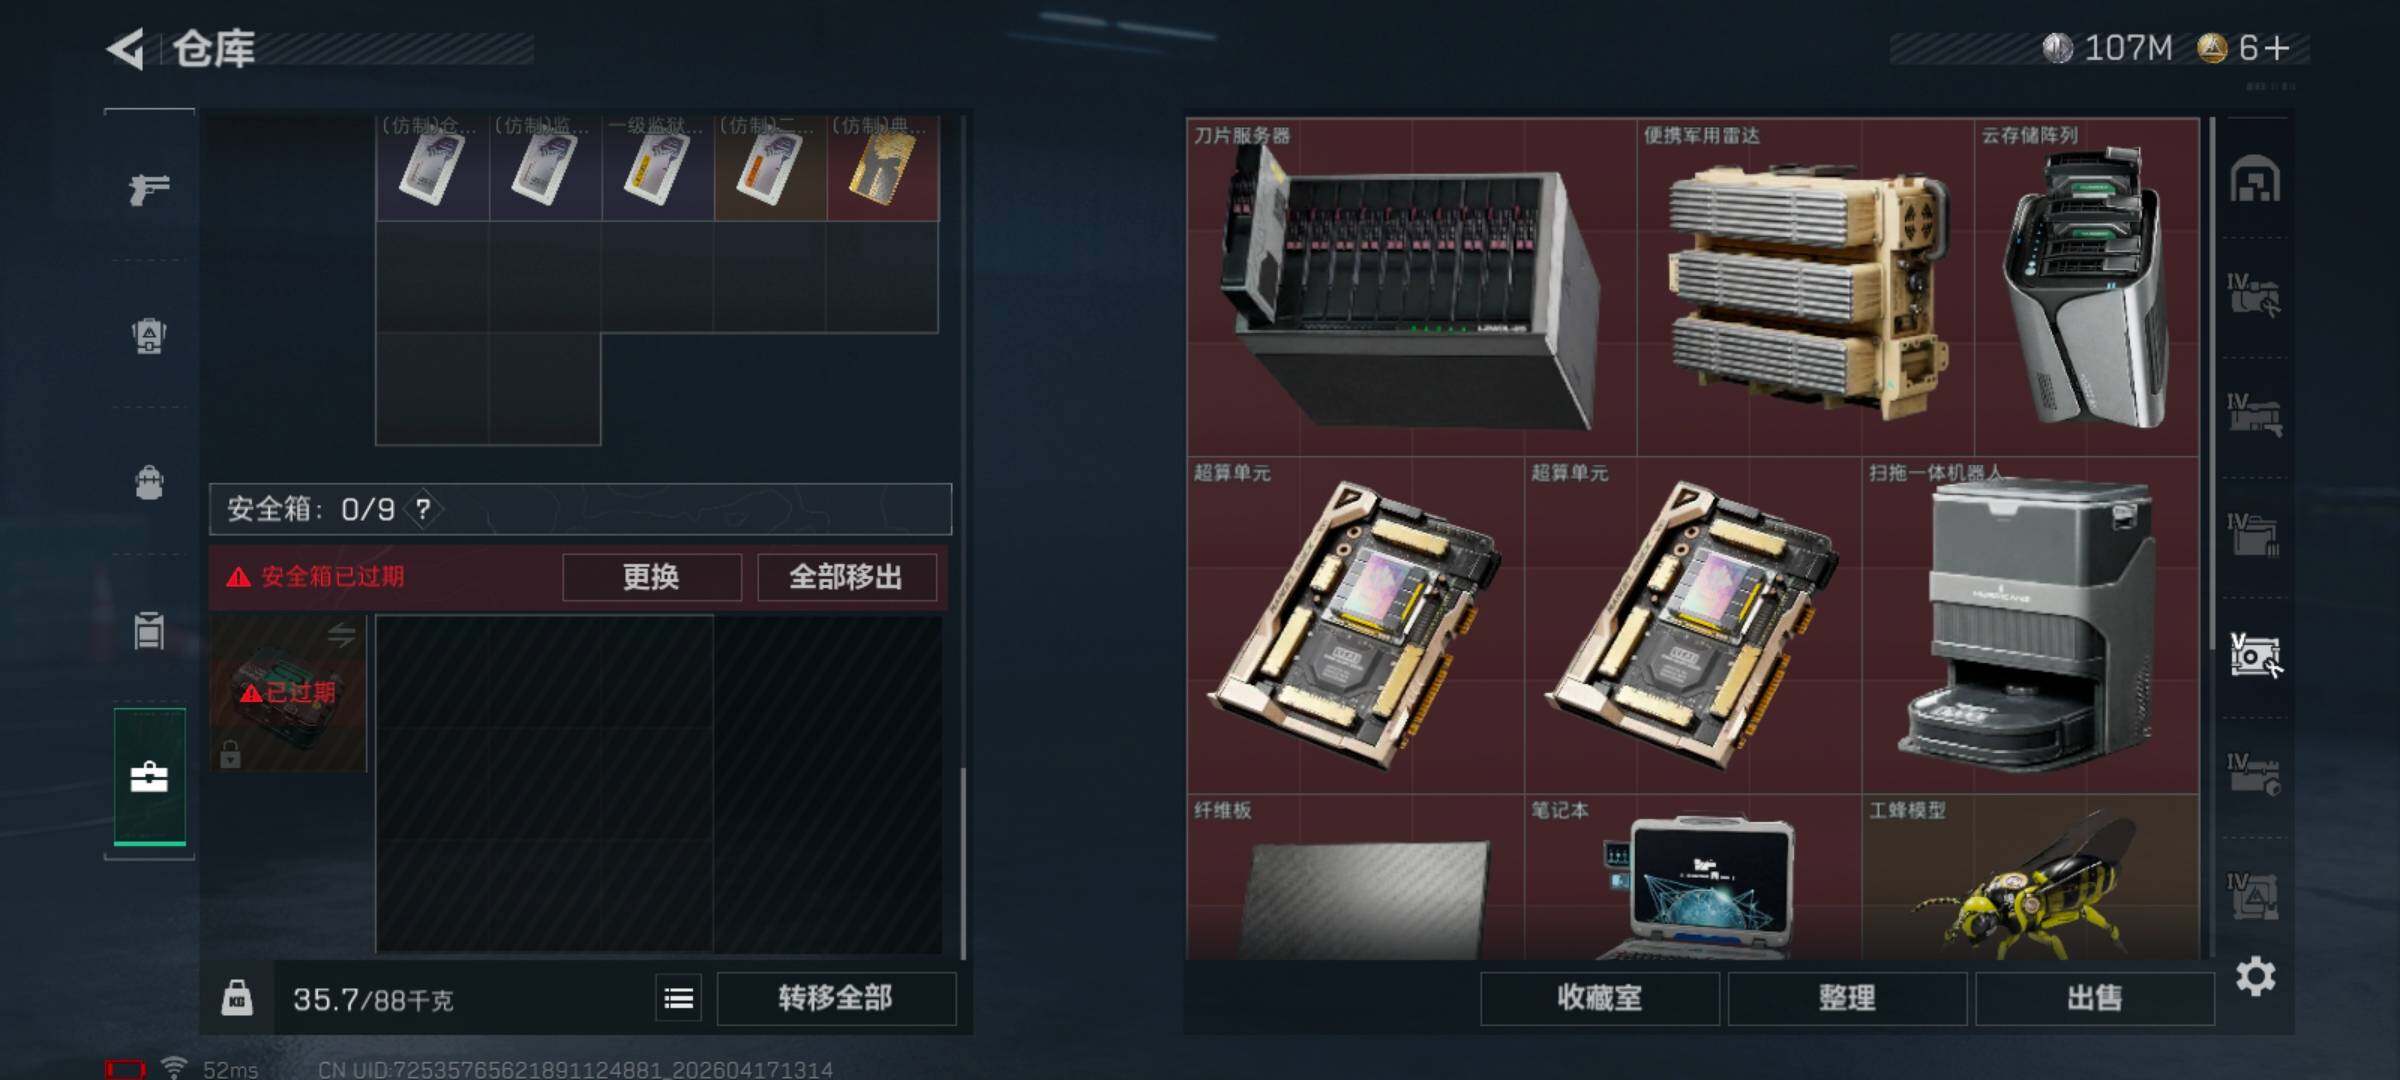Click the weight lock icon beside 35.7
The width and height of the screenshot is (2400, 1080).
tap(237, 998)
